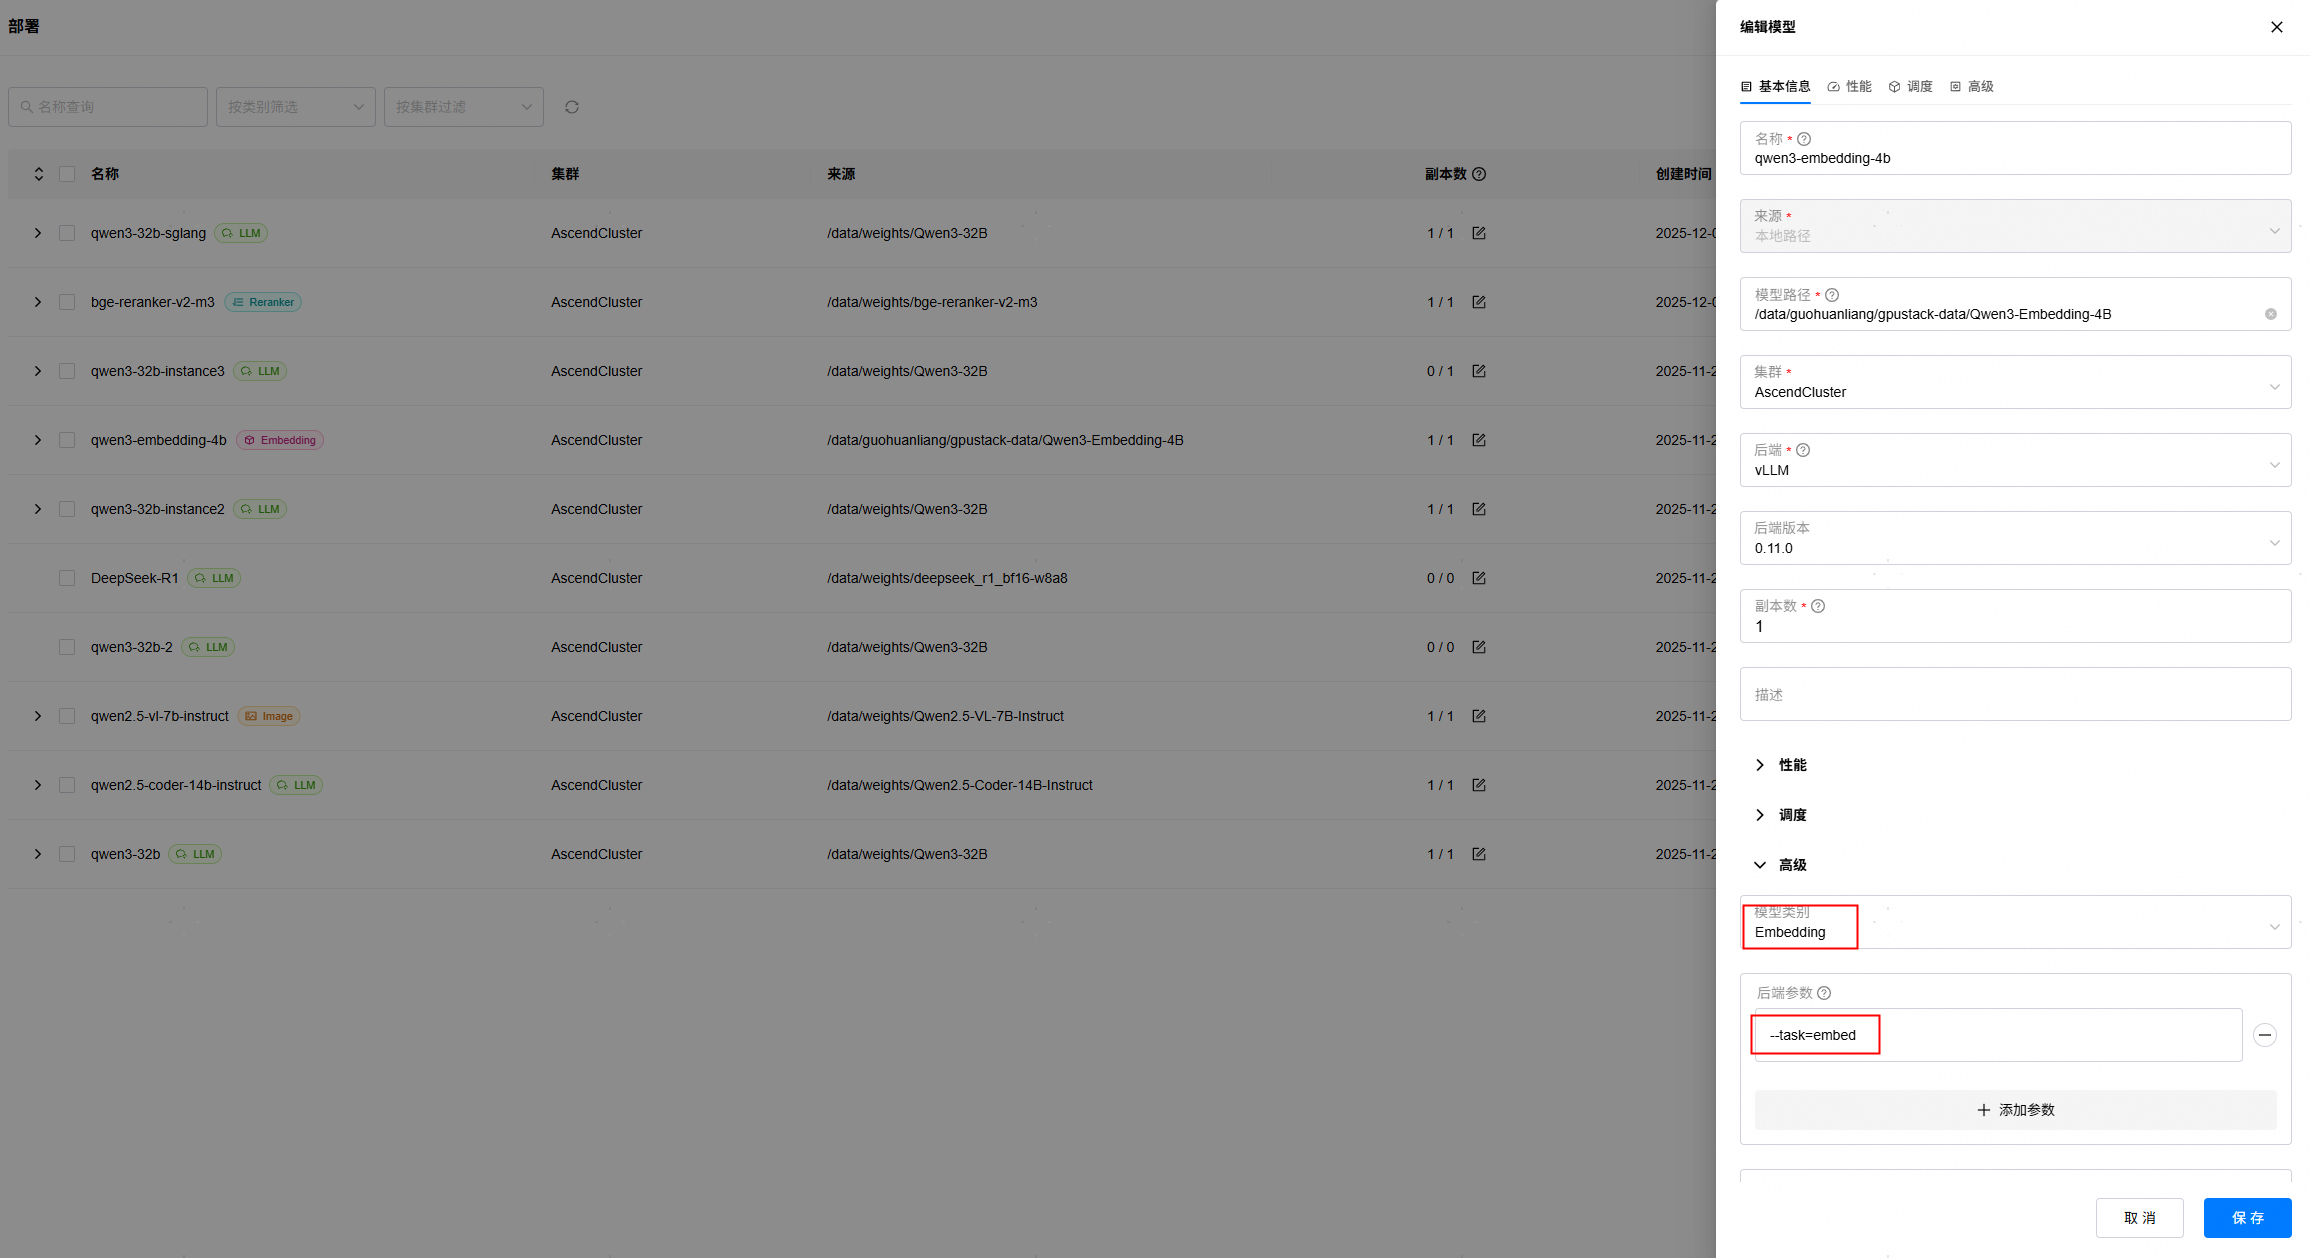2310x1258 pixels.
Task: Clear the model path field
Action: (2271, 314)
